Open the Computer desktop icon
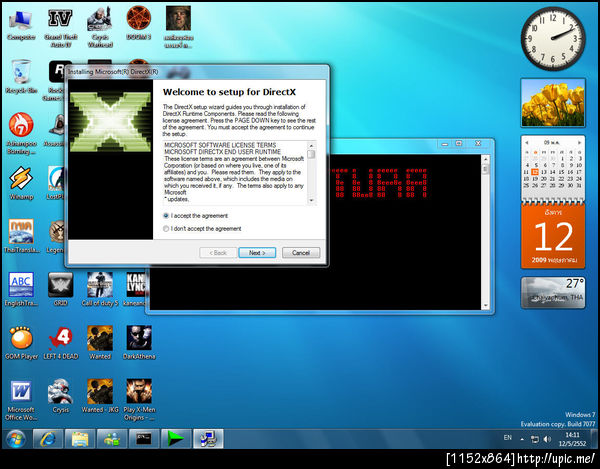This screenshot has height=469, width=600. 21,25
